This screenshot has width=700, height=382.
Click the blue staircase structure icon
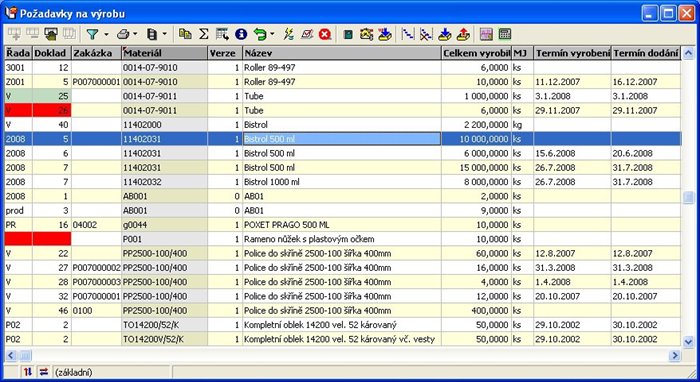(408, 34)
